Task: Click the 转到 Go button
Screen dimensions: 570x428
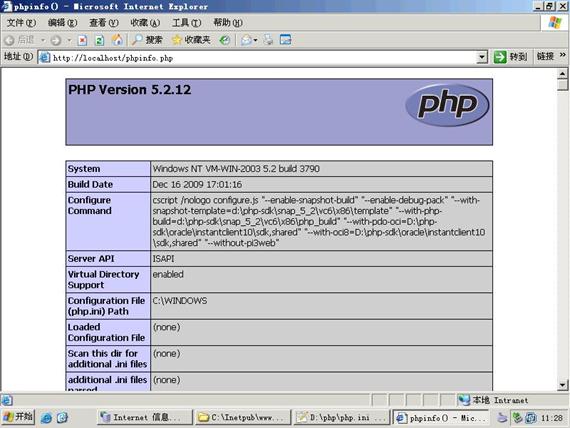Action: pyautogui.click(x=510, y=57)
